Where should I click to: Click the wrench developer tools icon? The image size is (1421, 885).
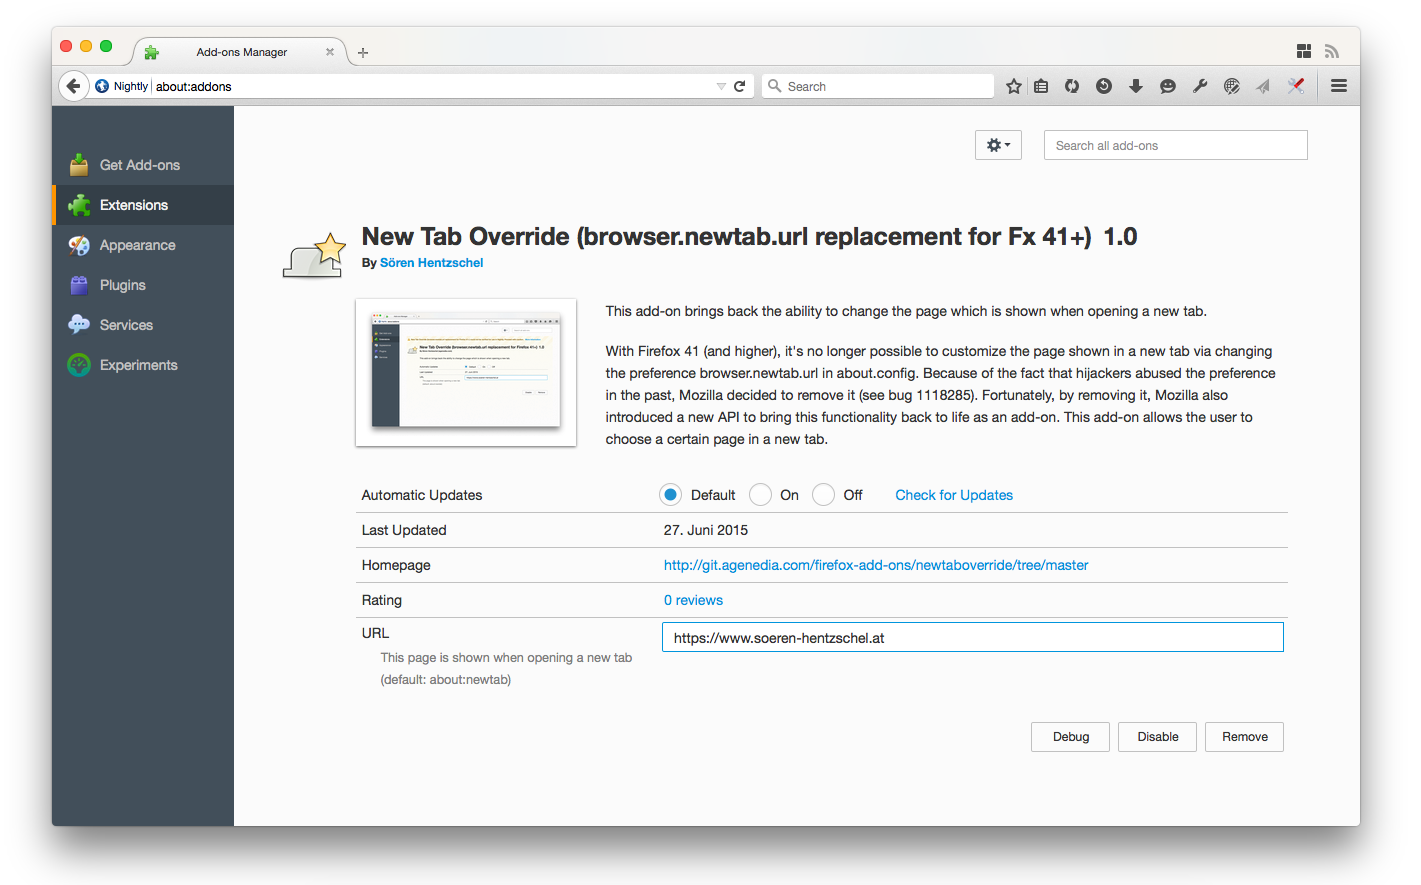click(x=1199, y=86)
